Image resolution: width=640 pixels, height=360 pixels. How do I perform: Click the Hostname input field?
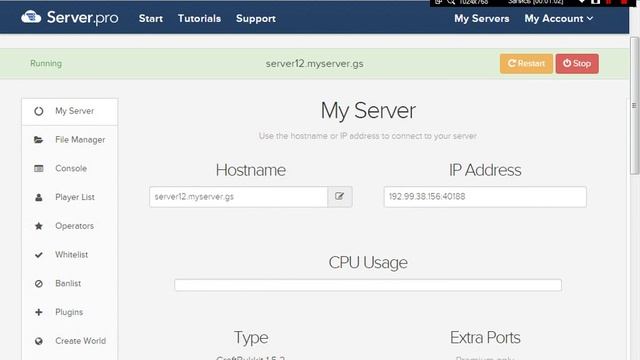(x=238, y=197)
